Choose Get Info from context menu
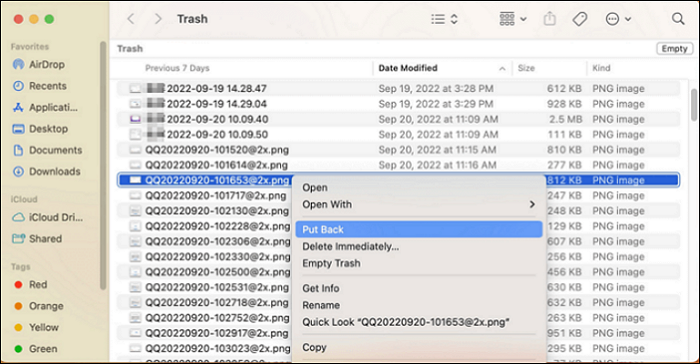Screen dimensions: 700x364 (x=419, y=289)
